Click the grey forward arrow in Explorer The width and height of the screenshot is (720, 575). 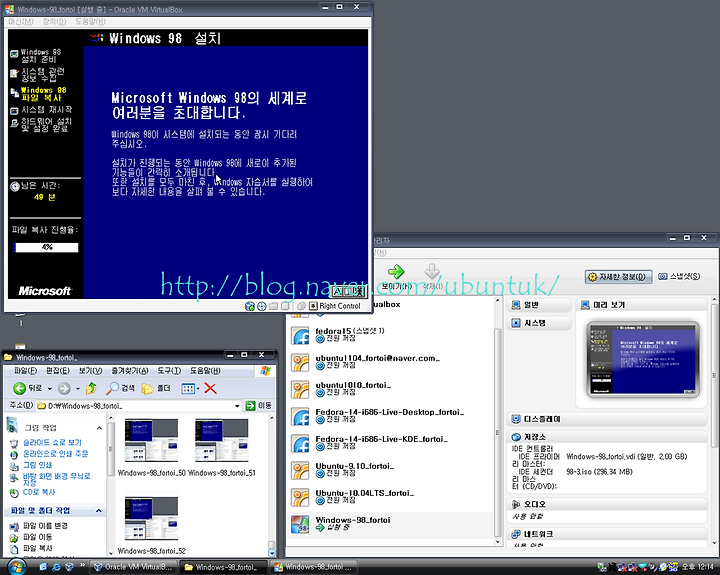pos(64,389)
